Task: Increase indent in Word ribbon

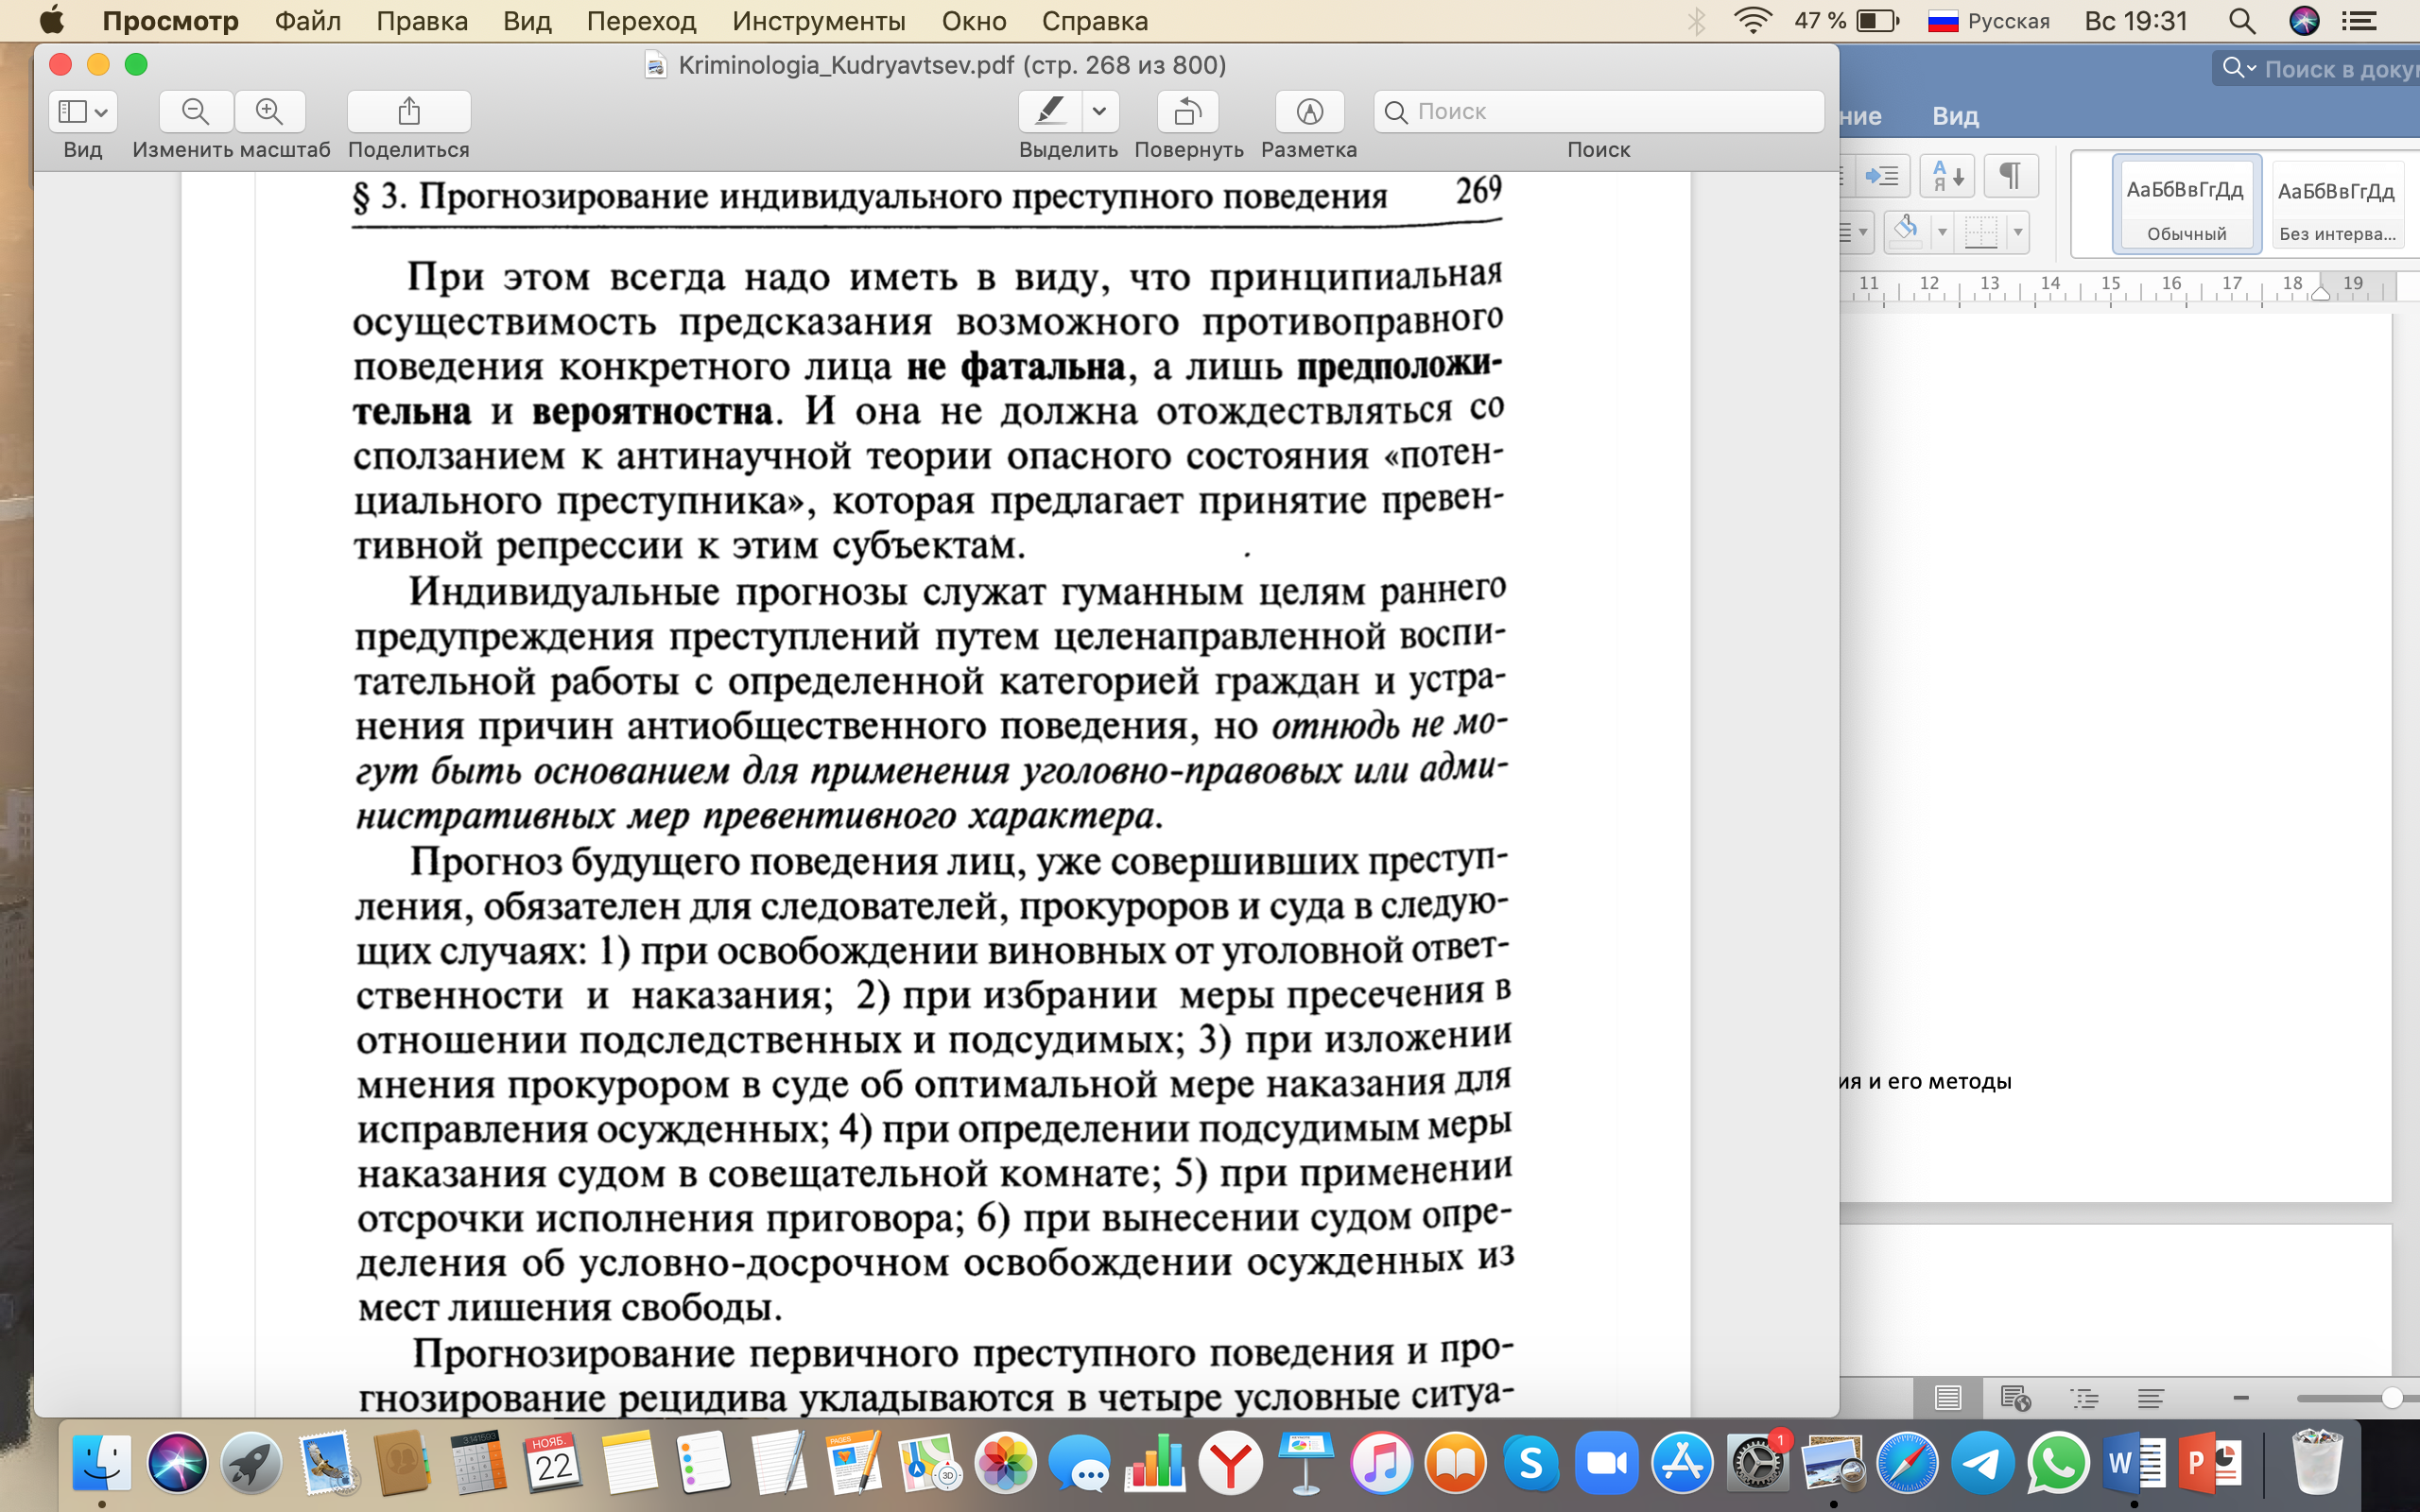Action: tap(1882, 176)
